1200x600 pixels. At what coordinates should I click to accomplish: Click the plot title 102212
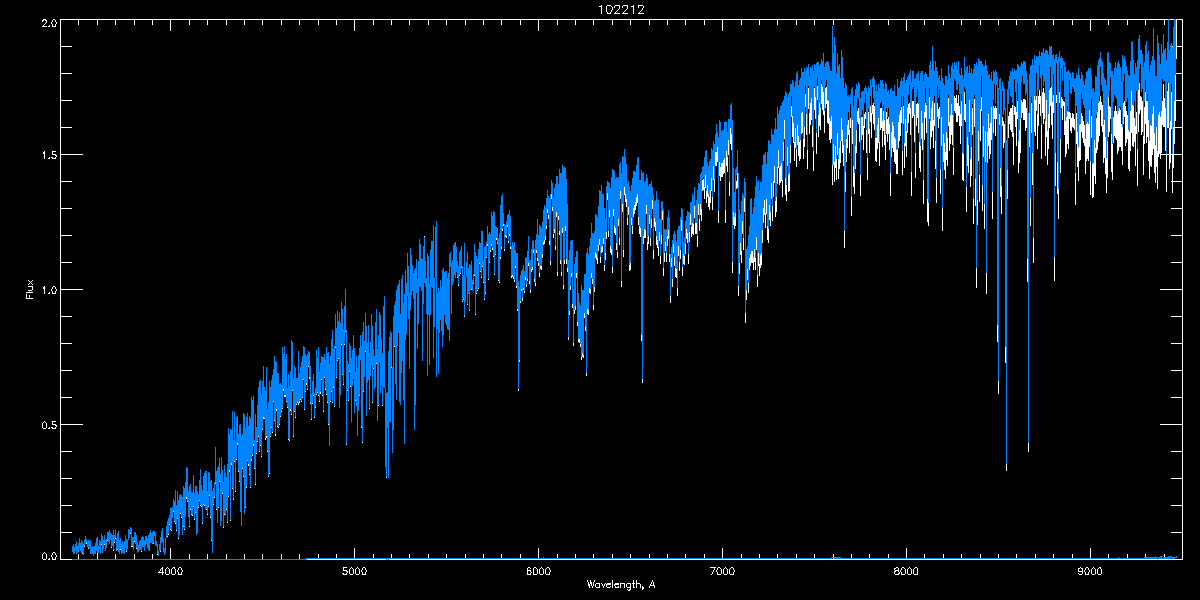pyautogui.click(x=620, y=9)
